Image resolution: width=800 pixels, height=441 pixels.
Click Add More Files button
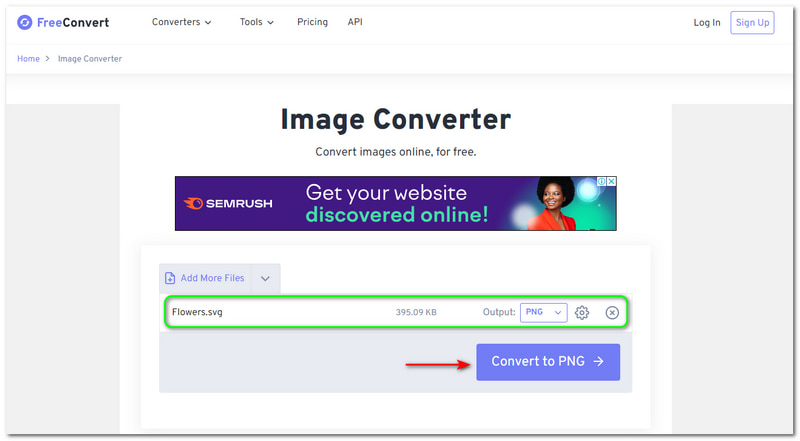[205, 278]
